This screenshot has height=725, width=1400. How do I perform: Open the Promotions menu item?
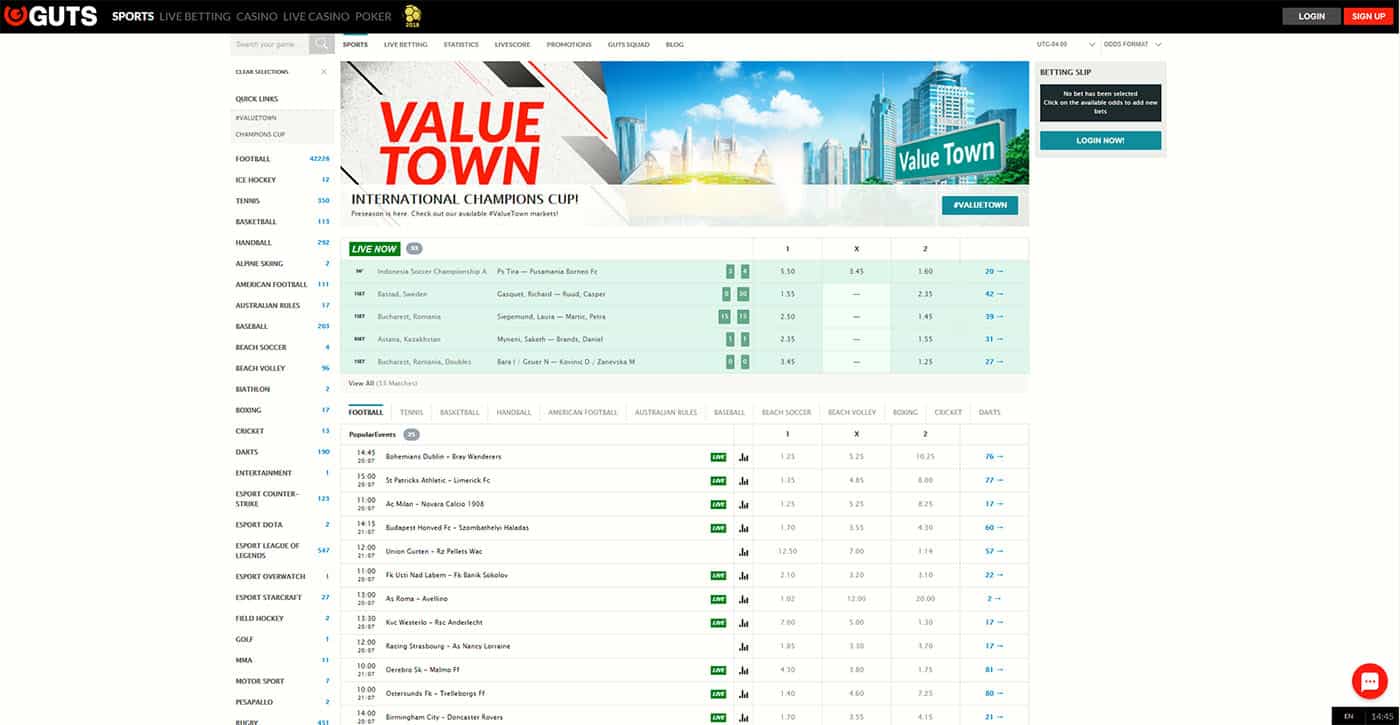tap(569, 45)
